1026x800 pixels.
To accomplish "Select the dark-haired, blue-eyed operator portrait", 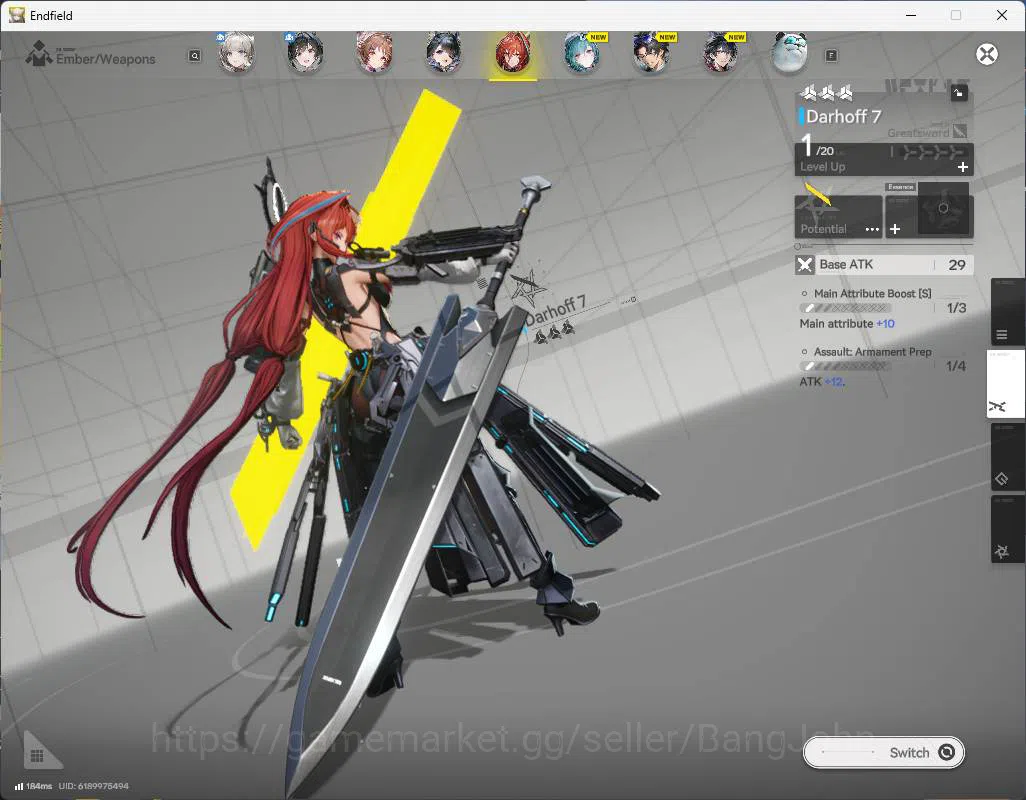I will point(444,53).
